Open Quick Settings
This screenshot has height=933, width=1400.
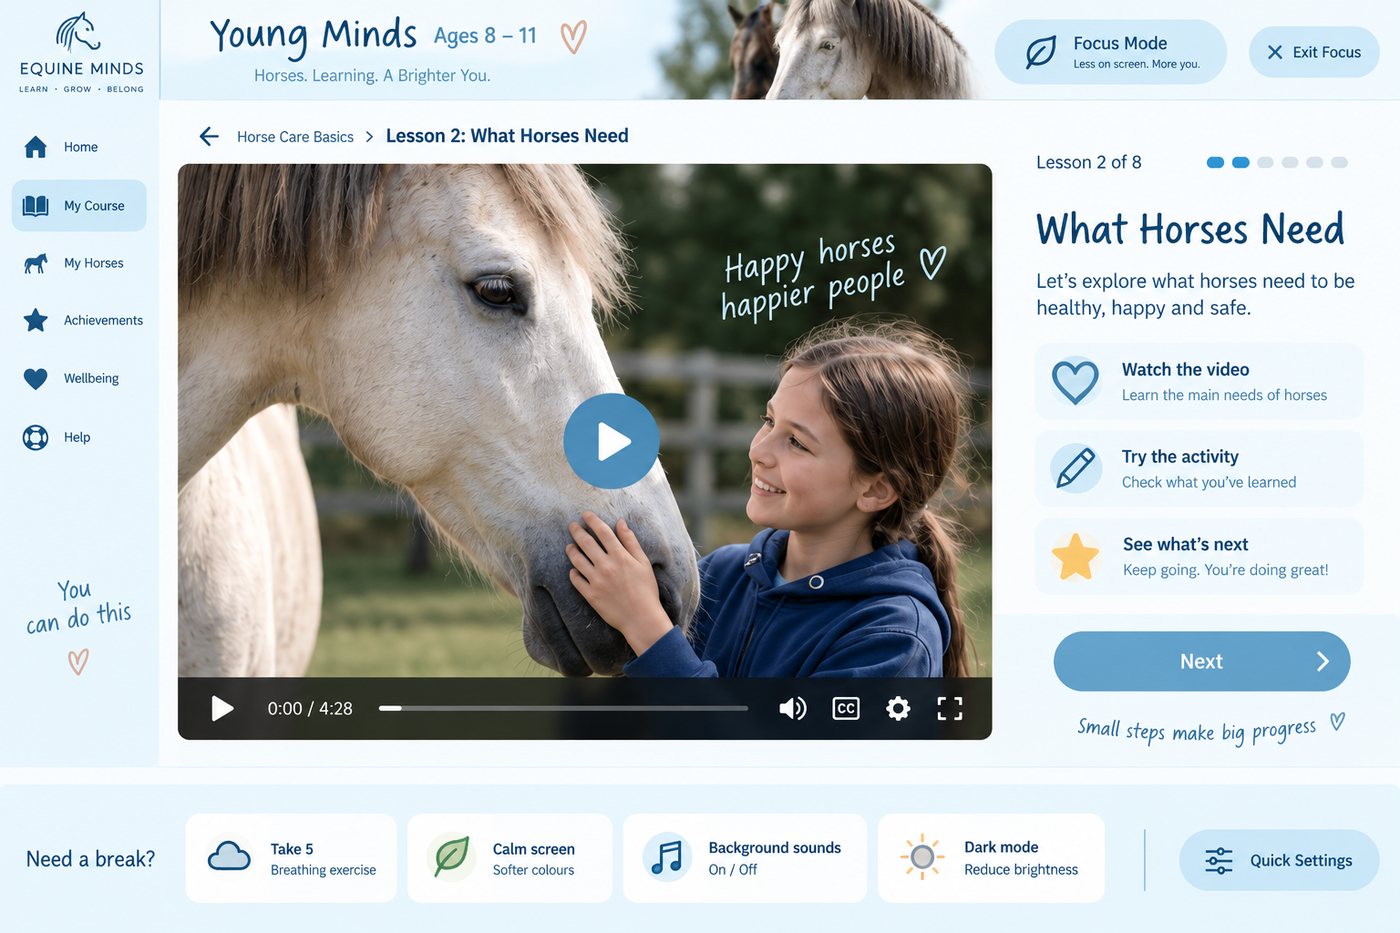tap(1279, 860)
